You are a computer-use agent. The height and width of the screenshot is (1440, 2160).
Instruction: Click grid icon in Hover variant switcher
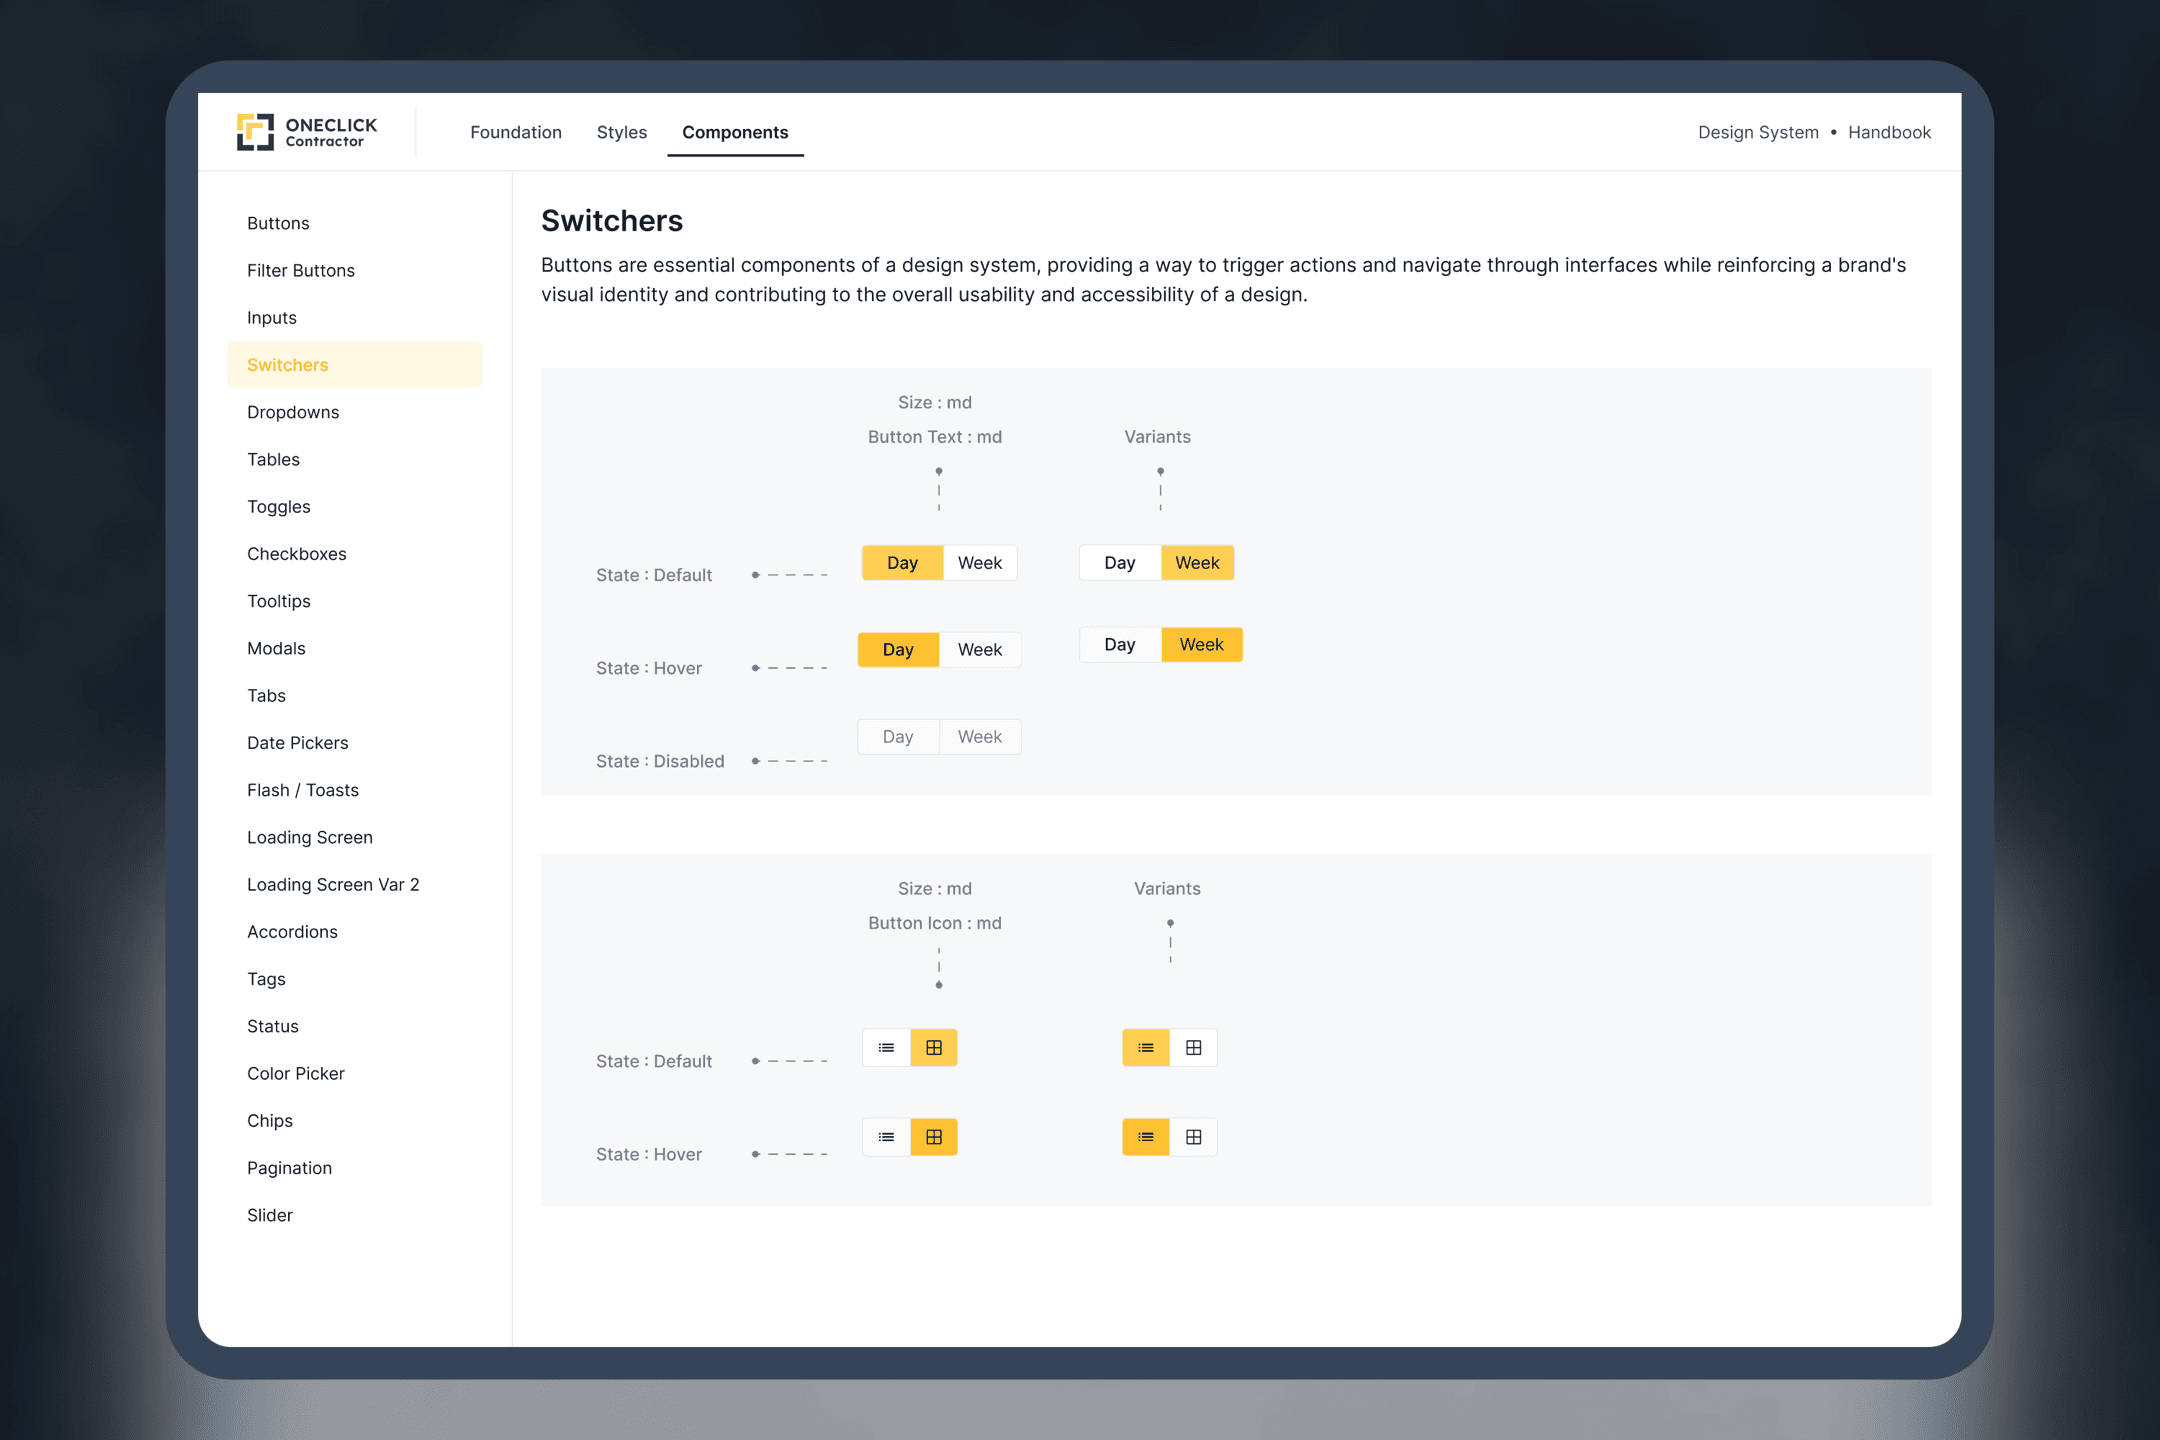[1194, 1137]
